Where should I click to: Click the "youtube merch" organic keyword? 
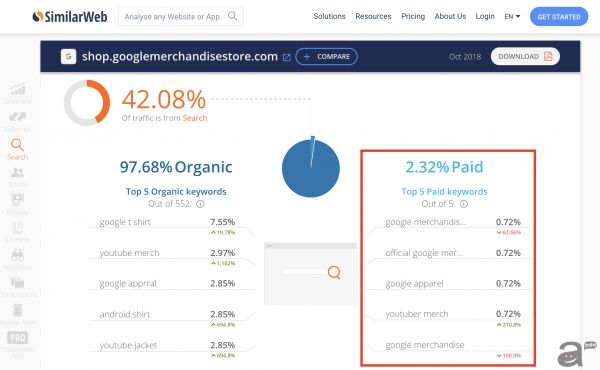[x=129, y=253]
